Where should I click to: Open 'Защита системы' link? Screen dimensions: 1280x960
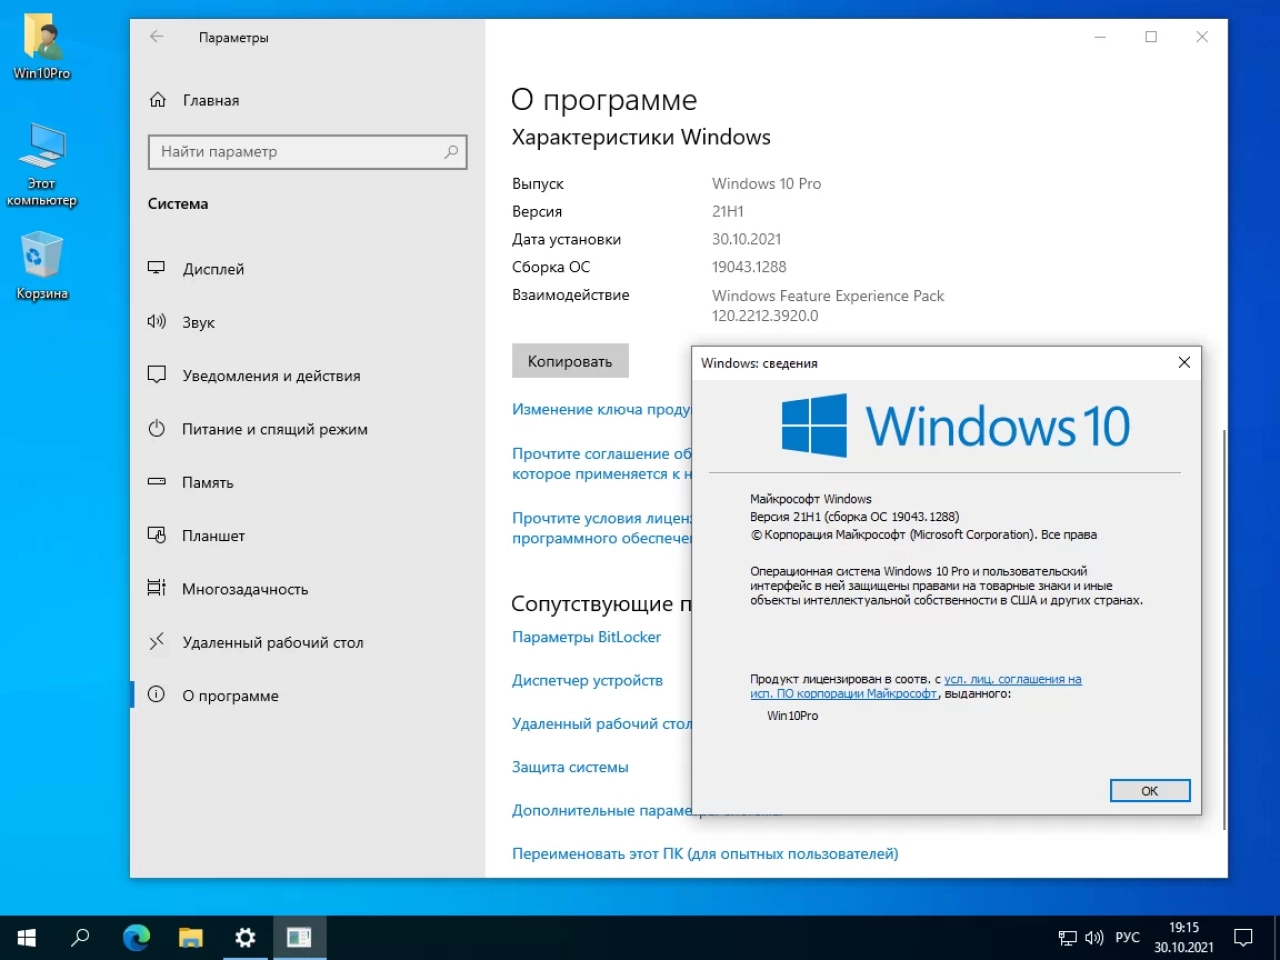(570, 767)
